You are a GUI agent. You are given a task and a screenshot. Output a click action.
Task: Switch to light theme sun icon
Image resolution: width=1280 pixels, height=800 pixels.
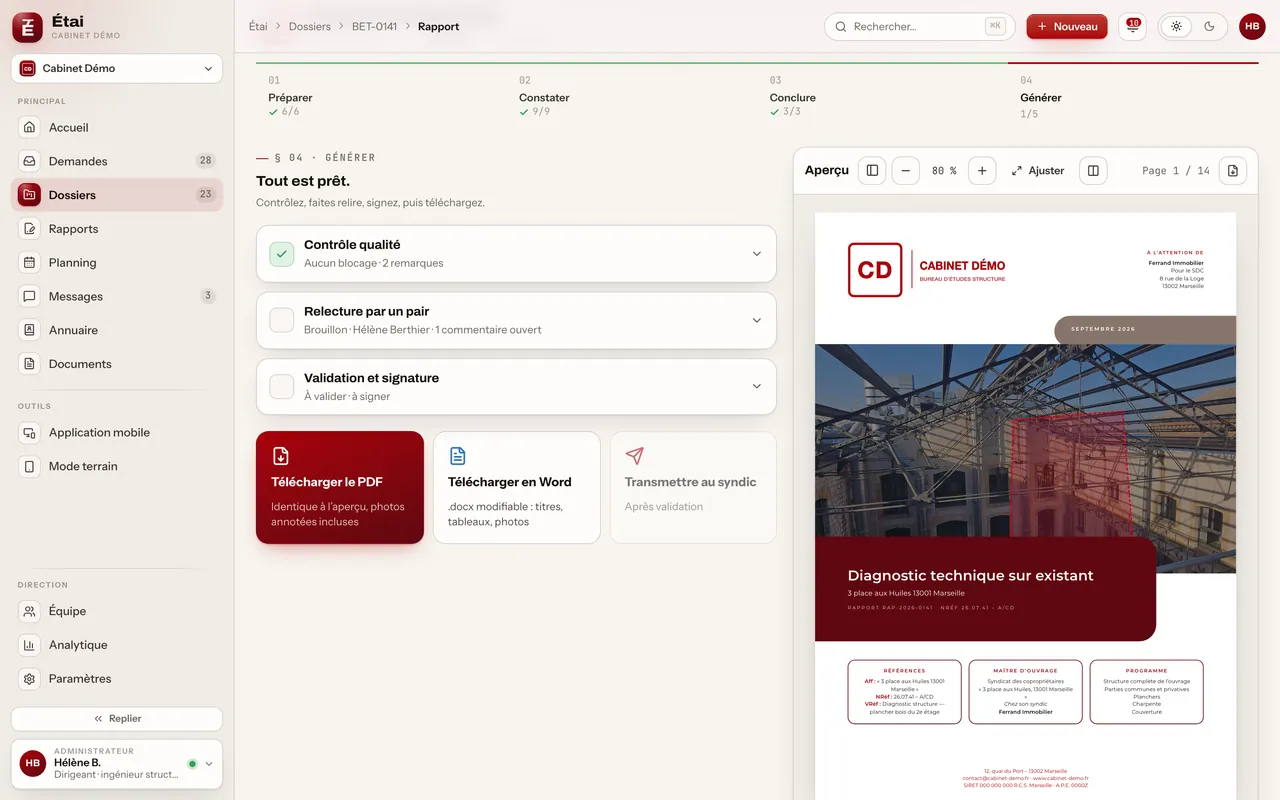[1176, 26]
